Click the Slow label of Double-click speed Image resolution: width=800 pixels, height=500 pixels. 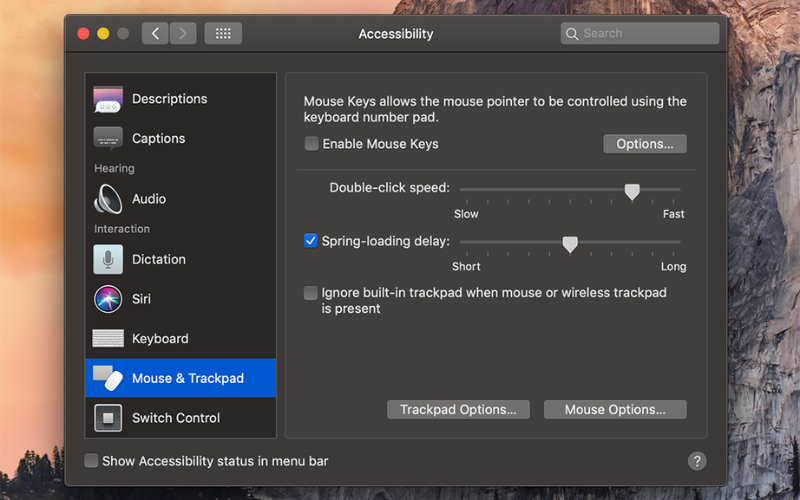[466, 214]
